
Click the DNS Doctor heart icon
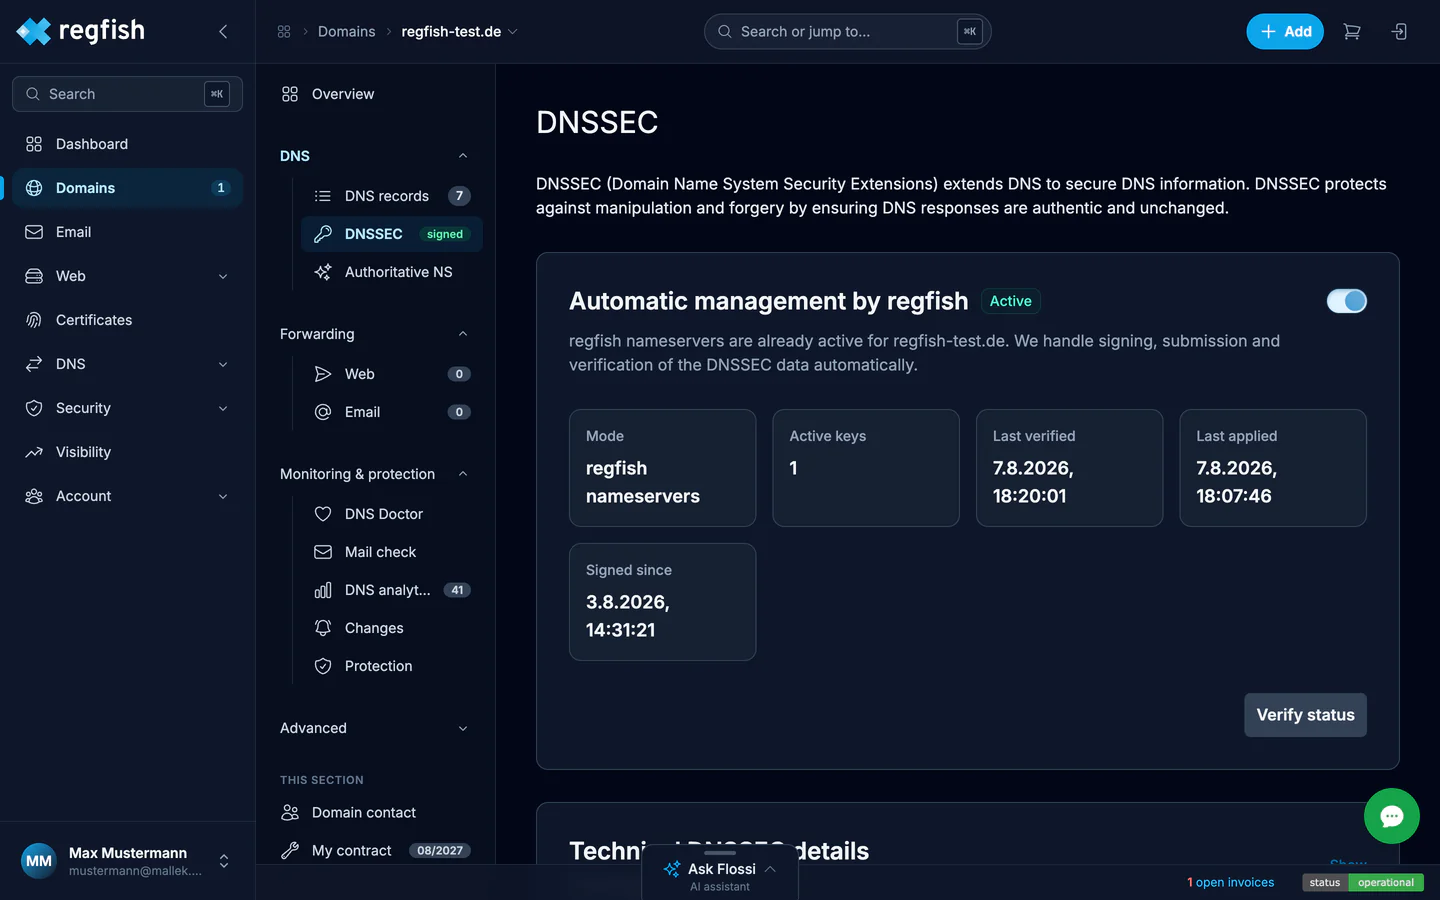pyautogui.click(x=323, y=514)
